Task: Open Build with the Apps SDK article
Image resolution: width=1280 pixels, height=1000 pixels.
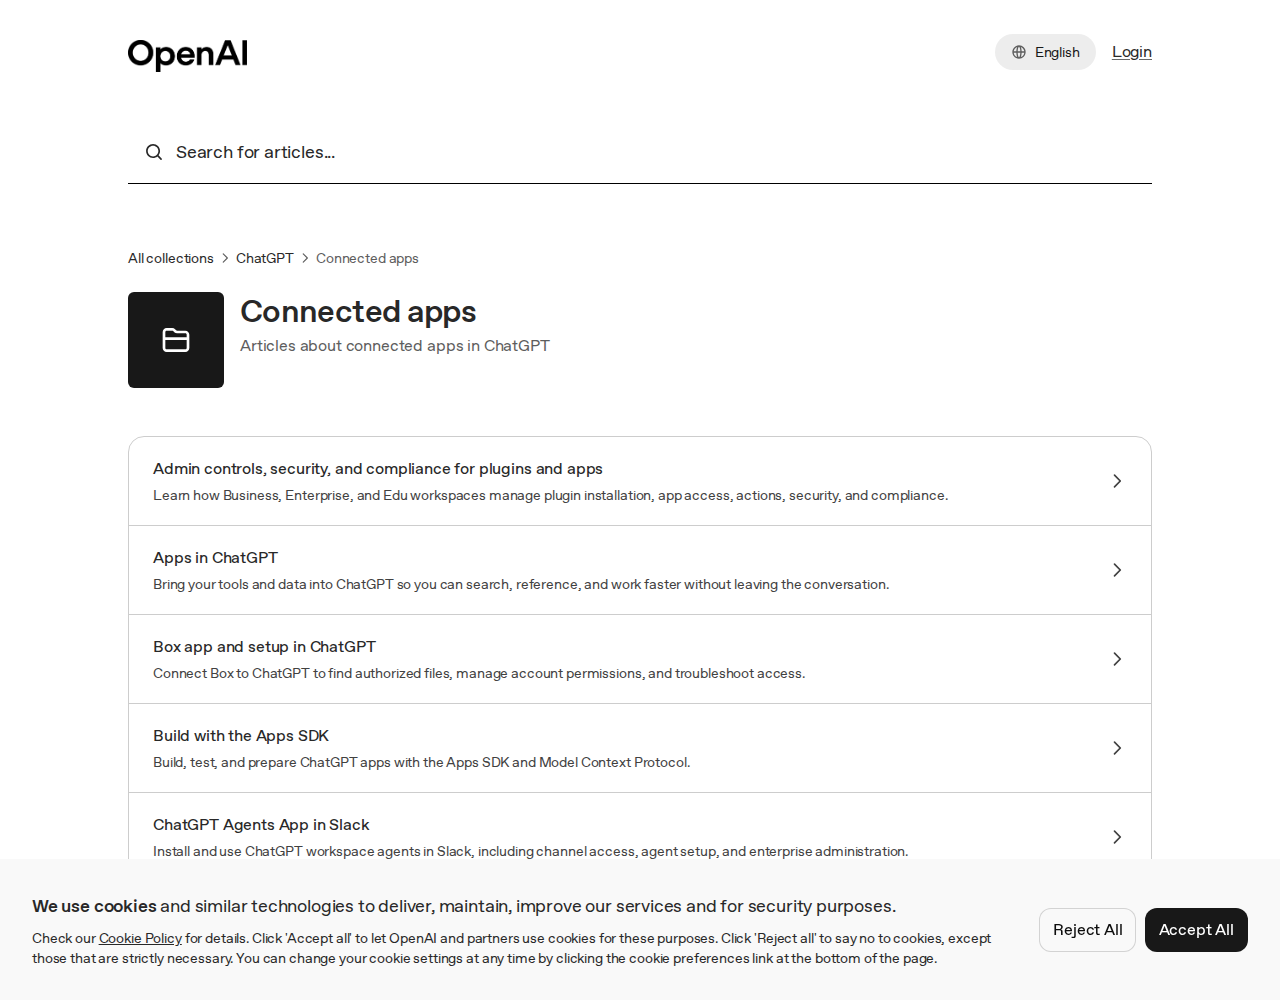Action: pyautogui.click(x=640, y=748)
